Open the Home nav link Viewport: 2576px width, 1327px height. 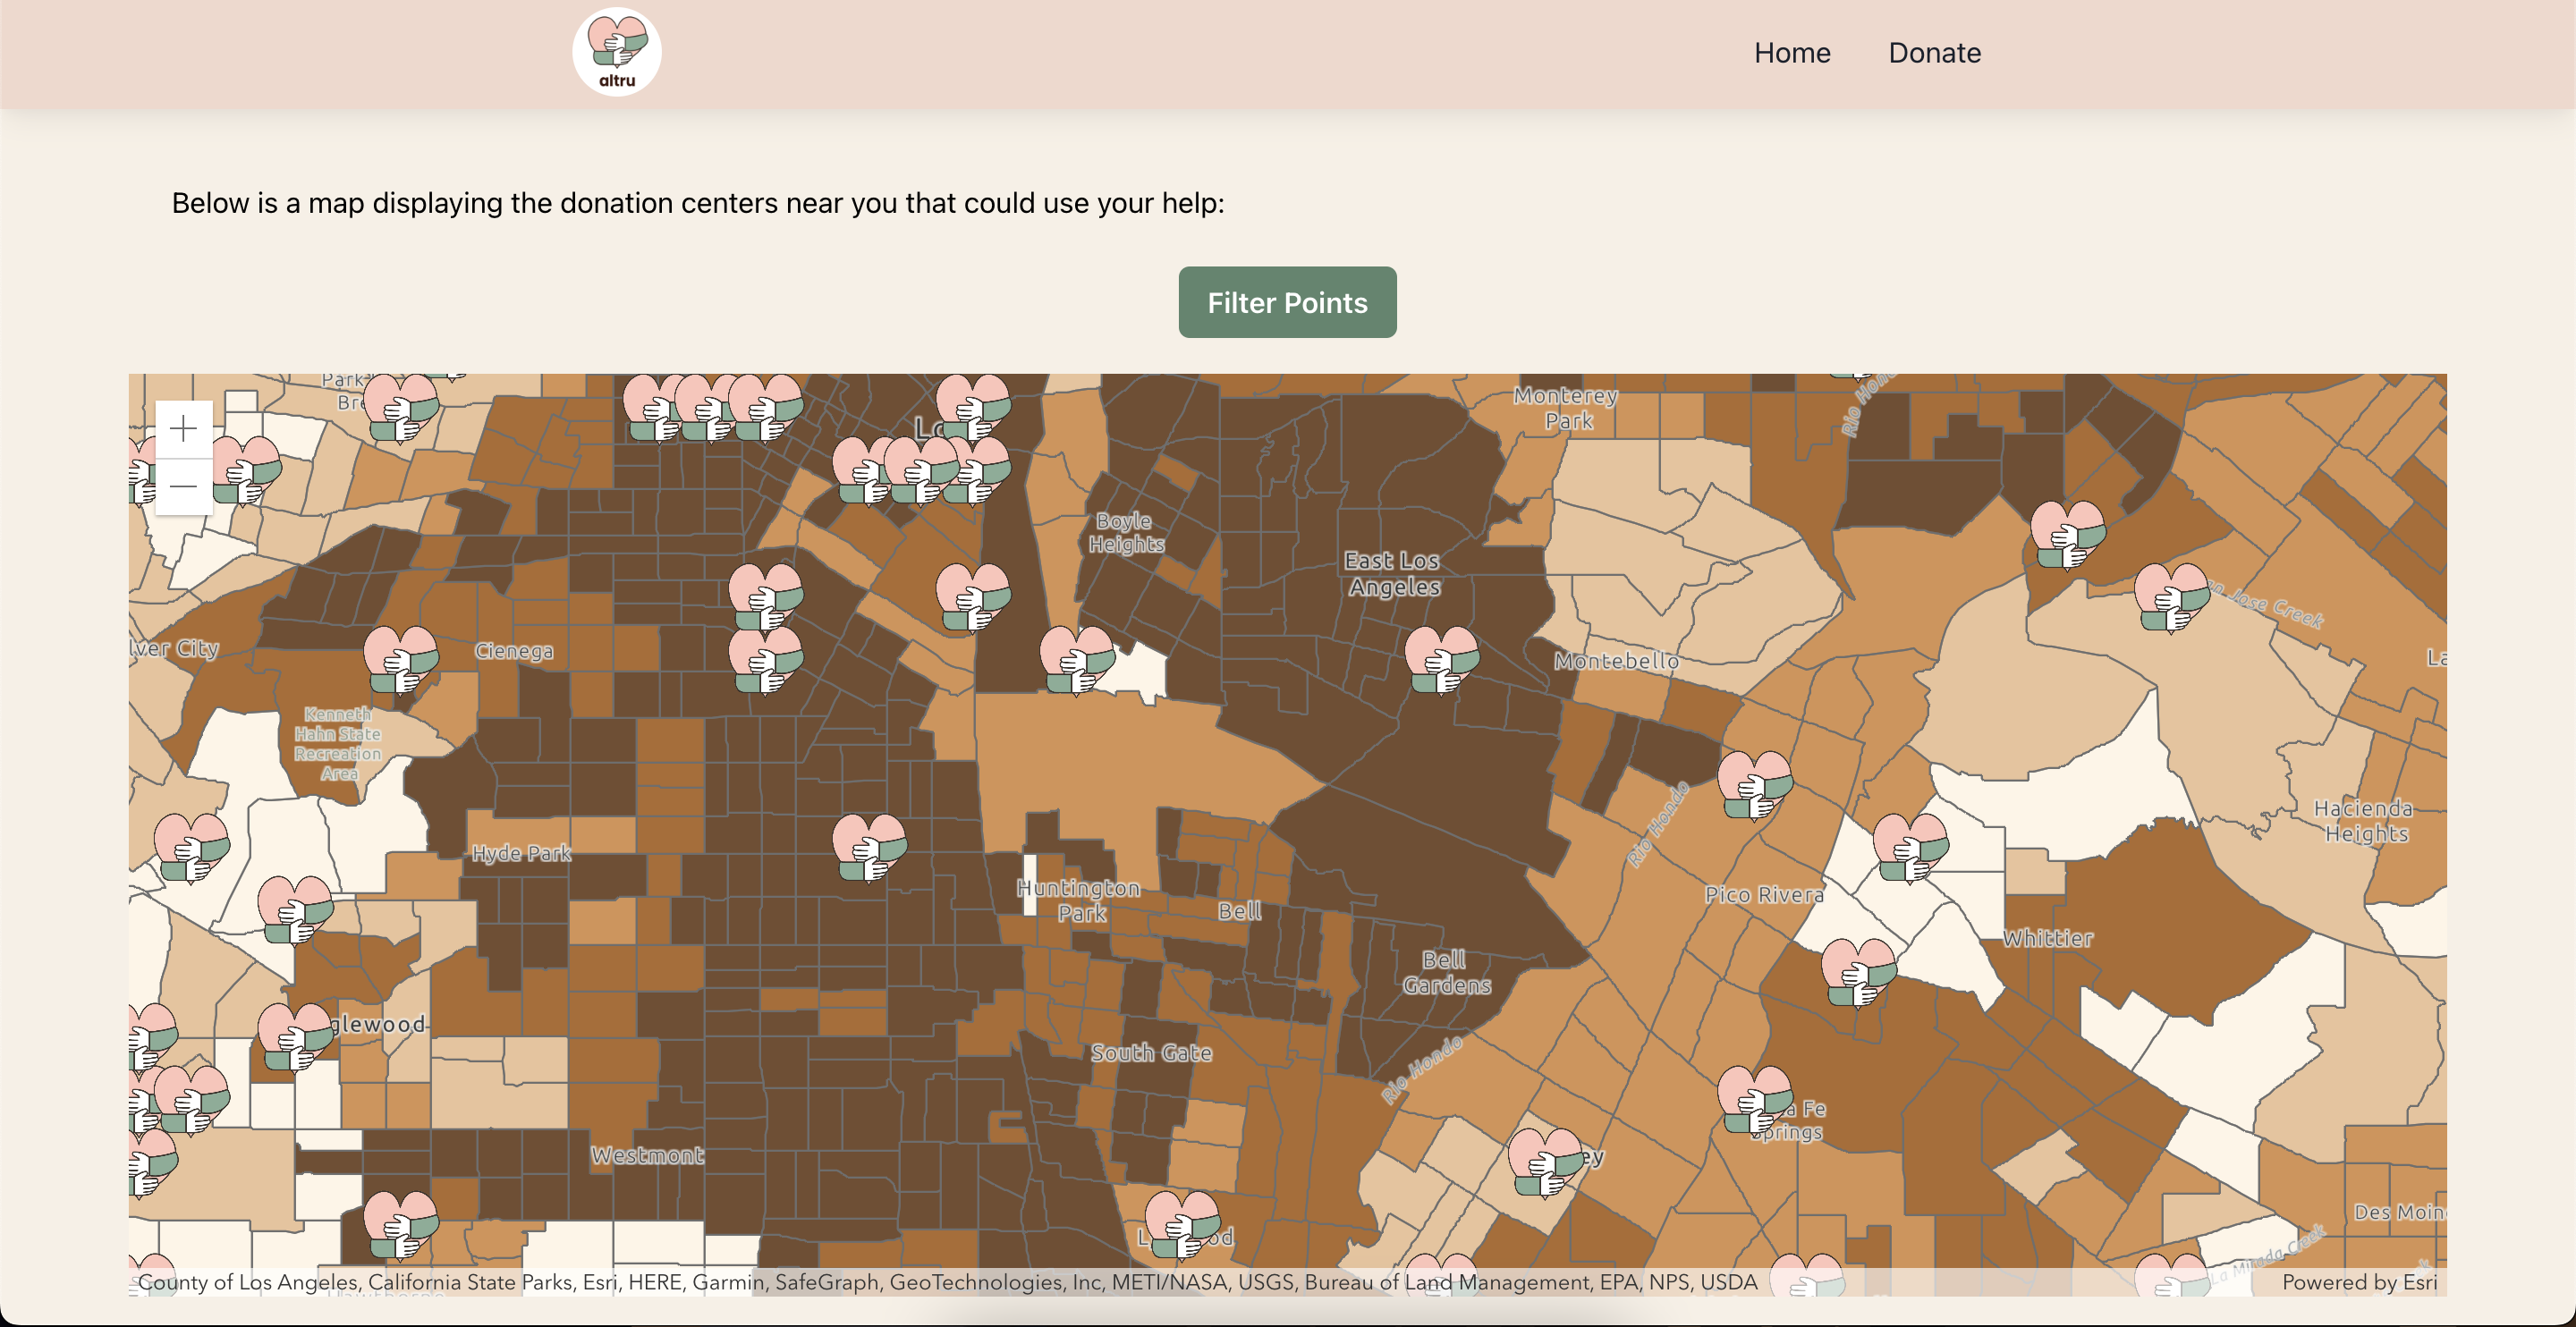point(1791,53)
